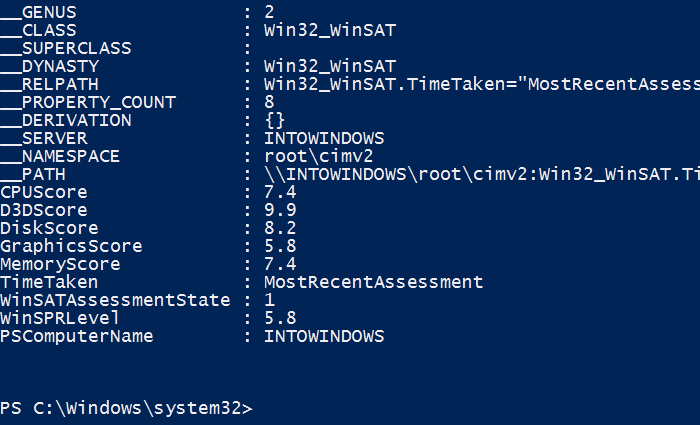Viewport: 700px width, 425px height.
Task: Click the MemoryScore value 7.4
Action: coord(281,264)
